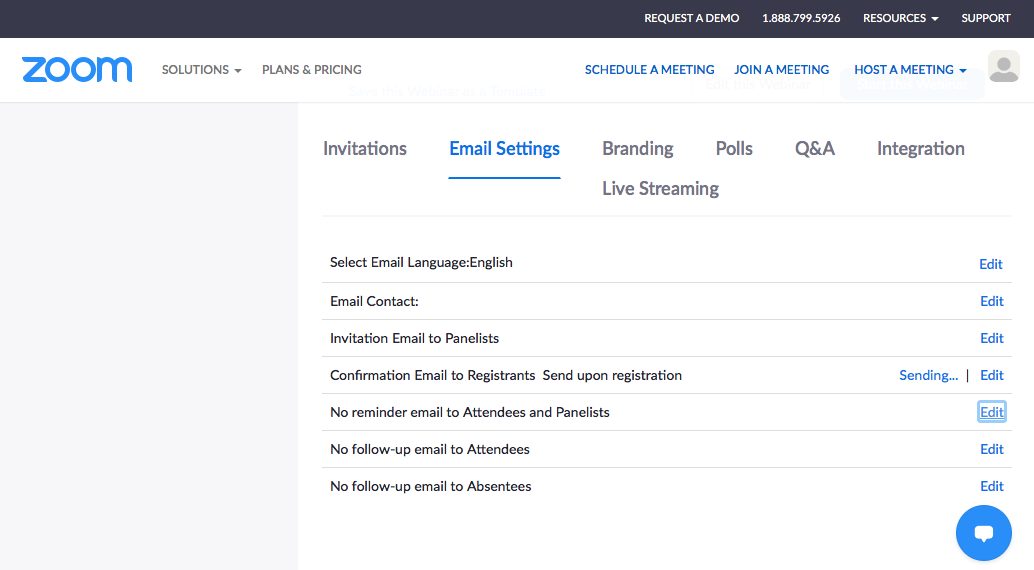This screenshot has height=570, width=1034.
Task: Open the Resources dropdown menu
Action: tap(900, 18)
